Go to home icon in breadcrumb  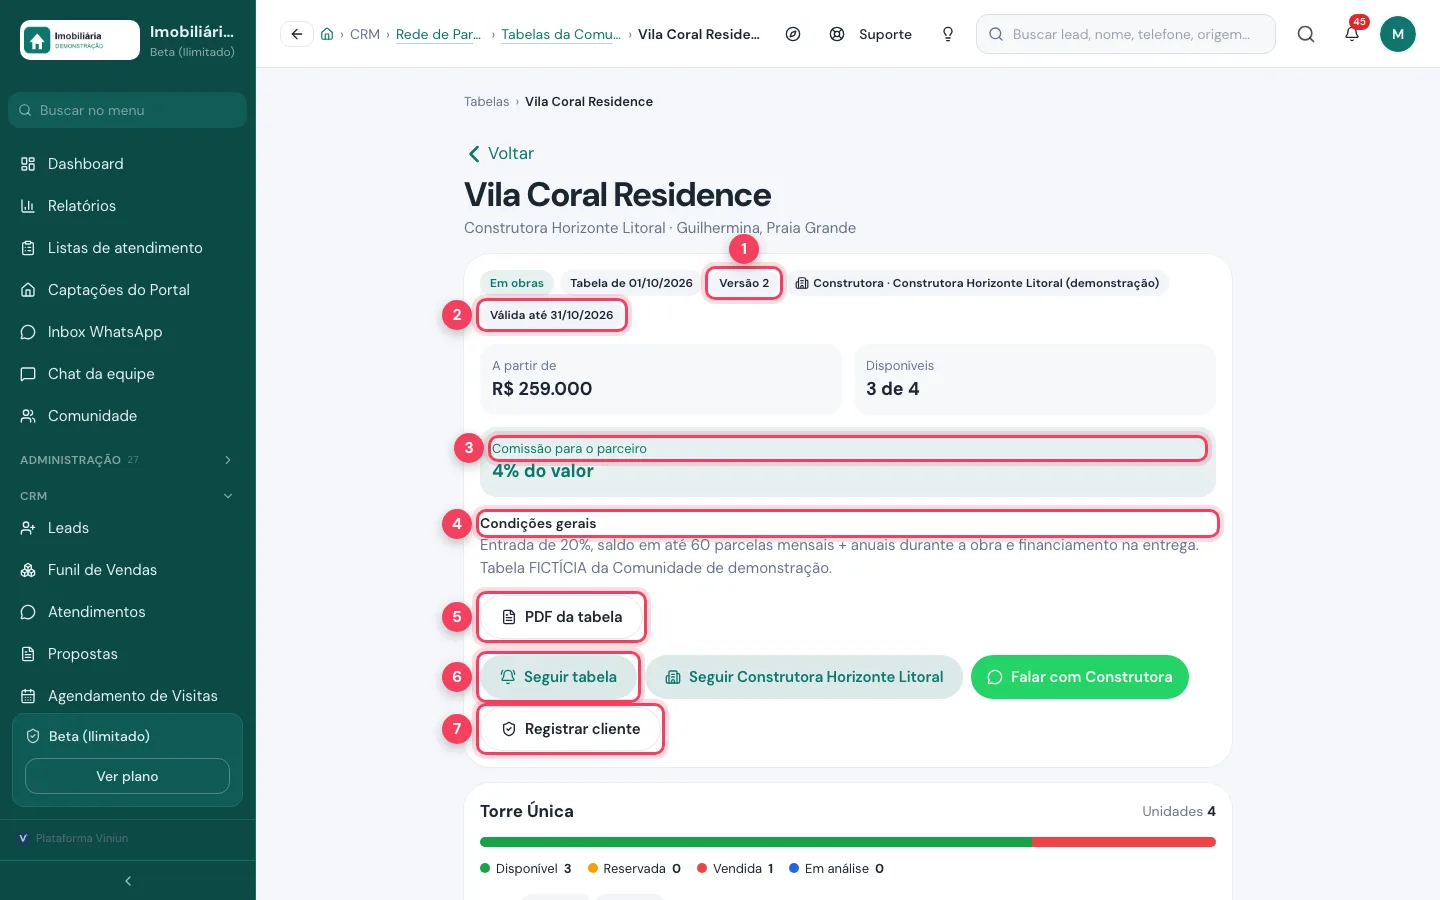[327, 34]
